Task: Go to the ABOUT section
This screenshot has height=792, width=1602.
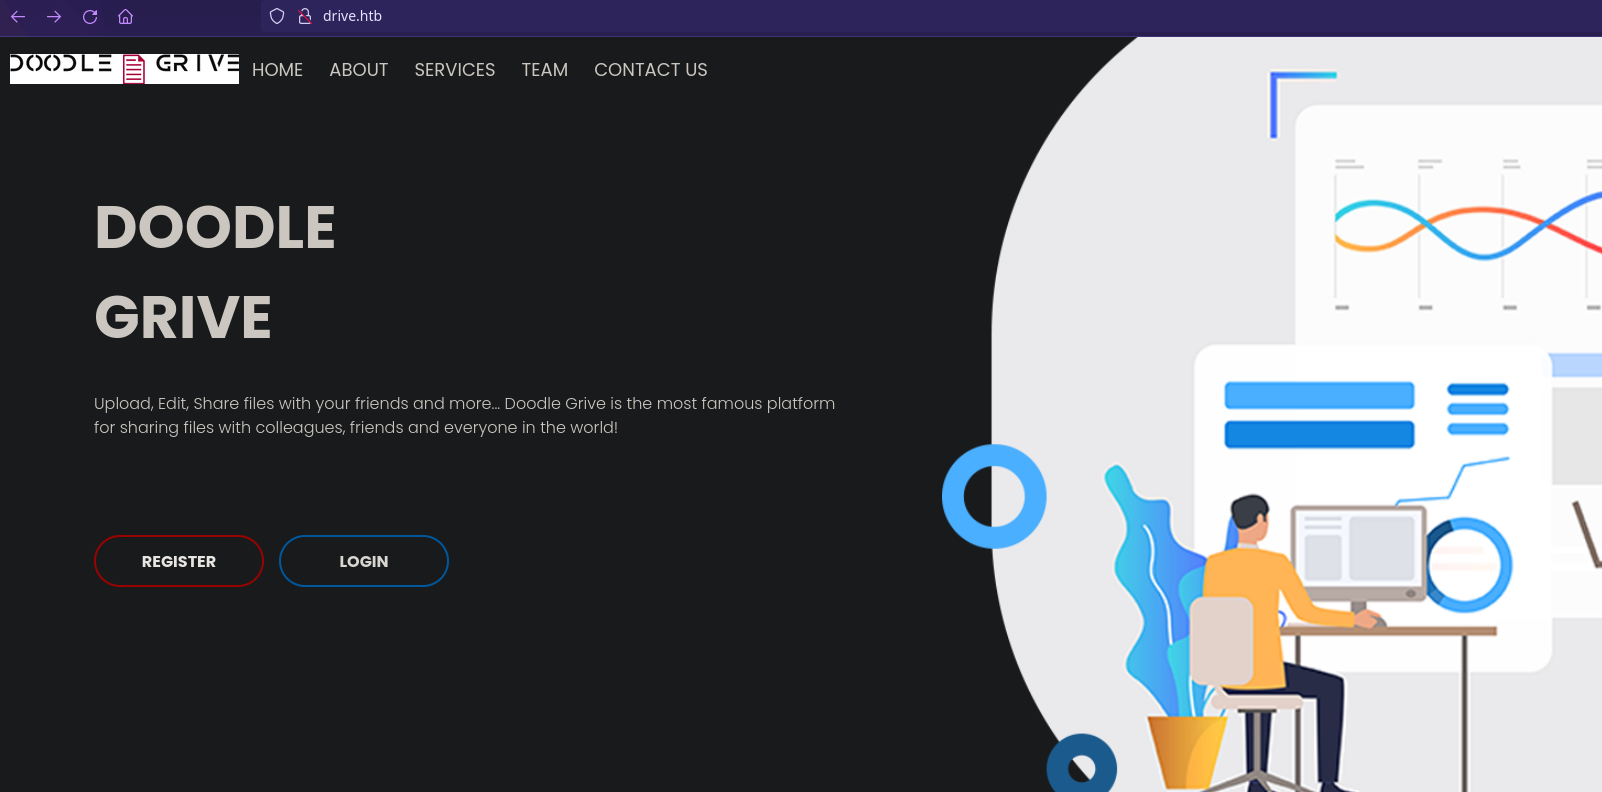Action: [x=358, y=70]
